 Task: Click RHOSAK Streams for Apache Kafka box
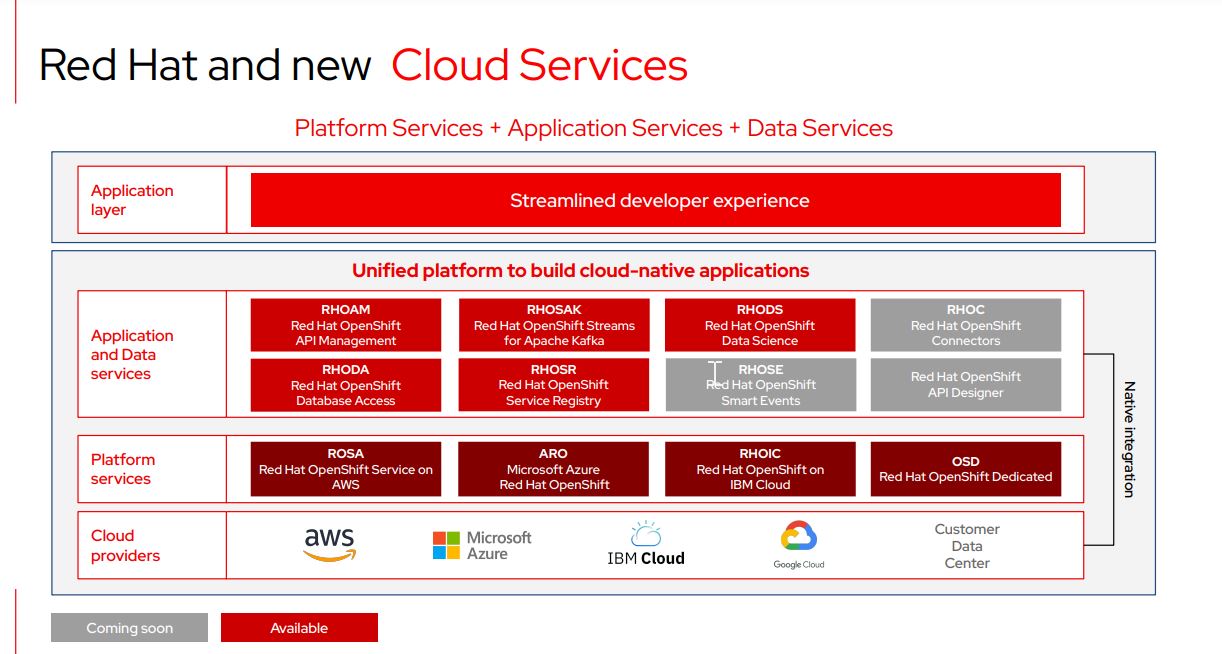pyautogui.click(x=554, y=325)
